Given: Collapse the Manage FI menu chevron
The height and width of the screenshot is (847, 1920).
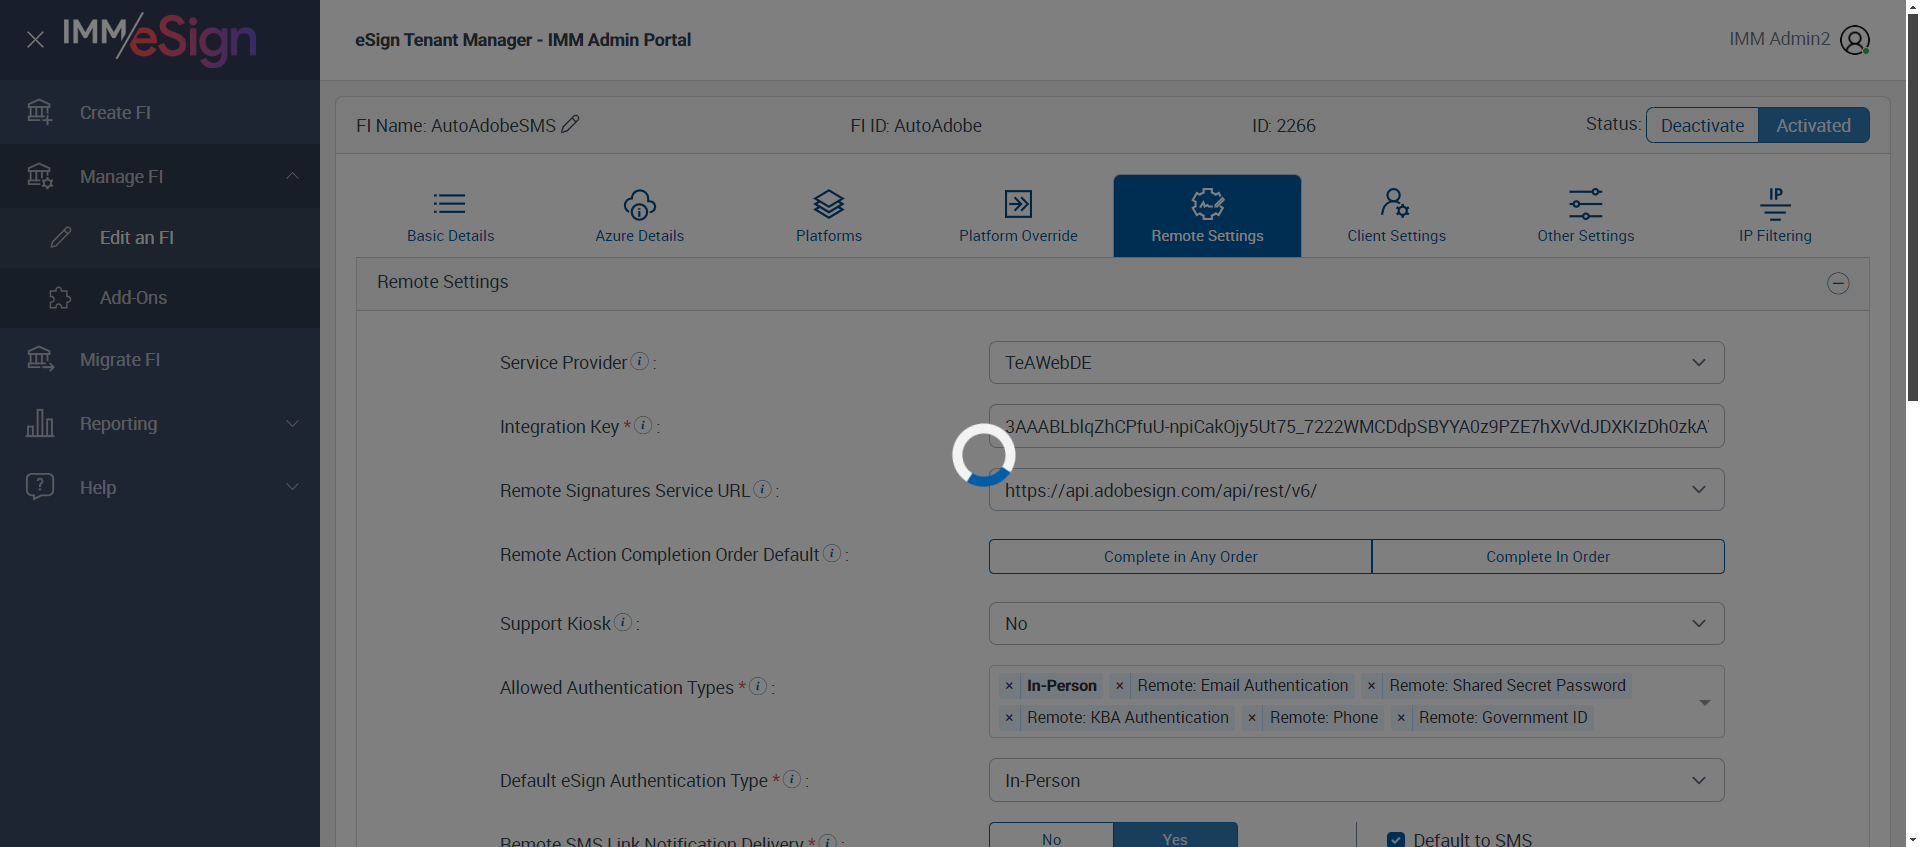Looking at the screenshot, I should (x=292, y=176).
